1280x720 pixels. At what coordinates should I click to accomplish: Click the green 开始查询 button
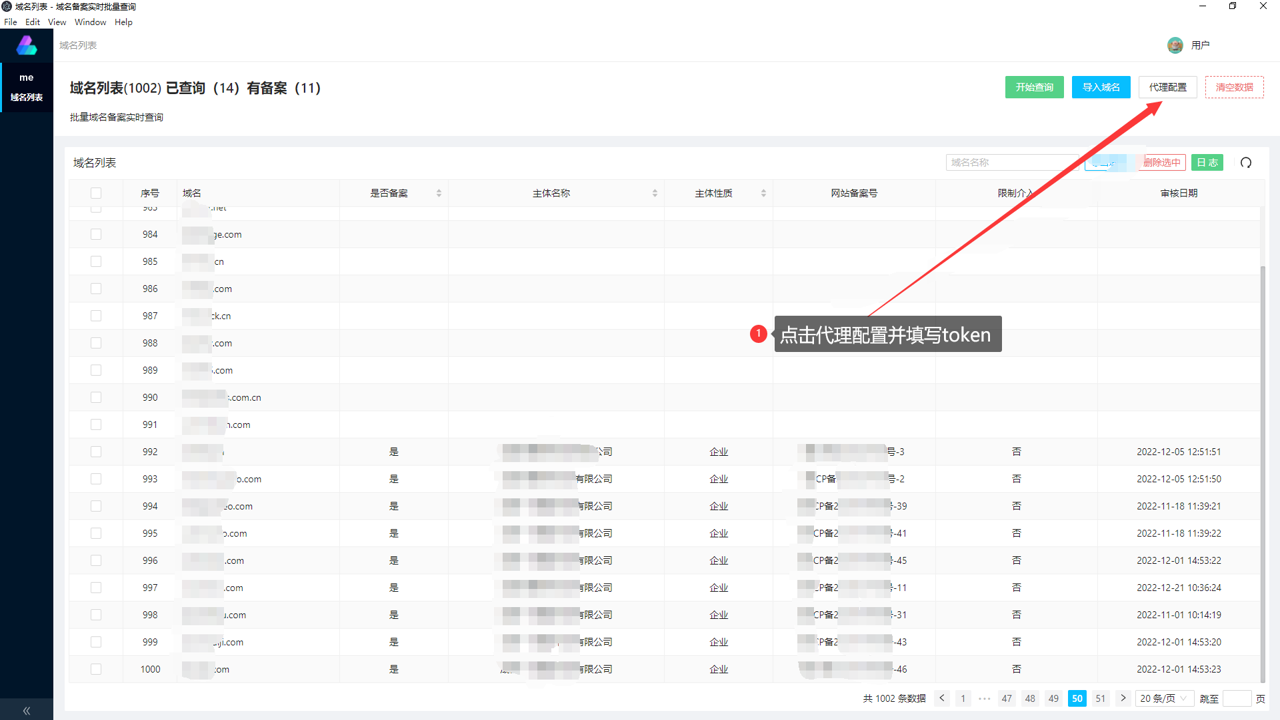pyautogui.click(x=1034, y=87)
